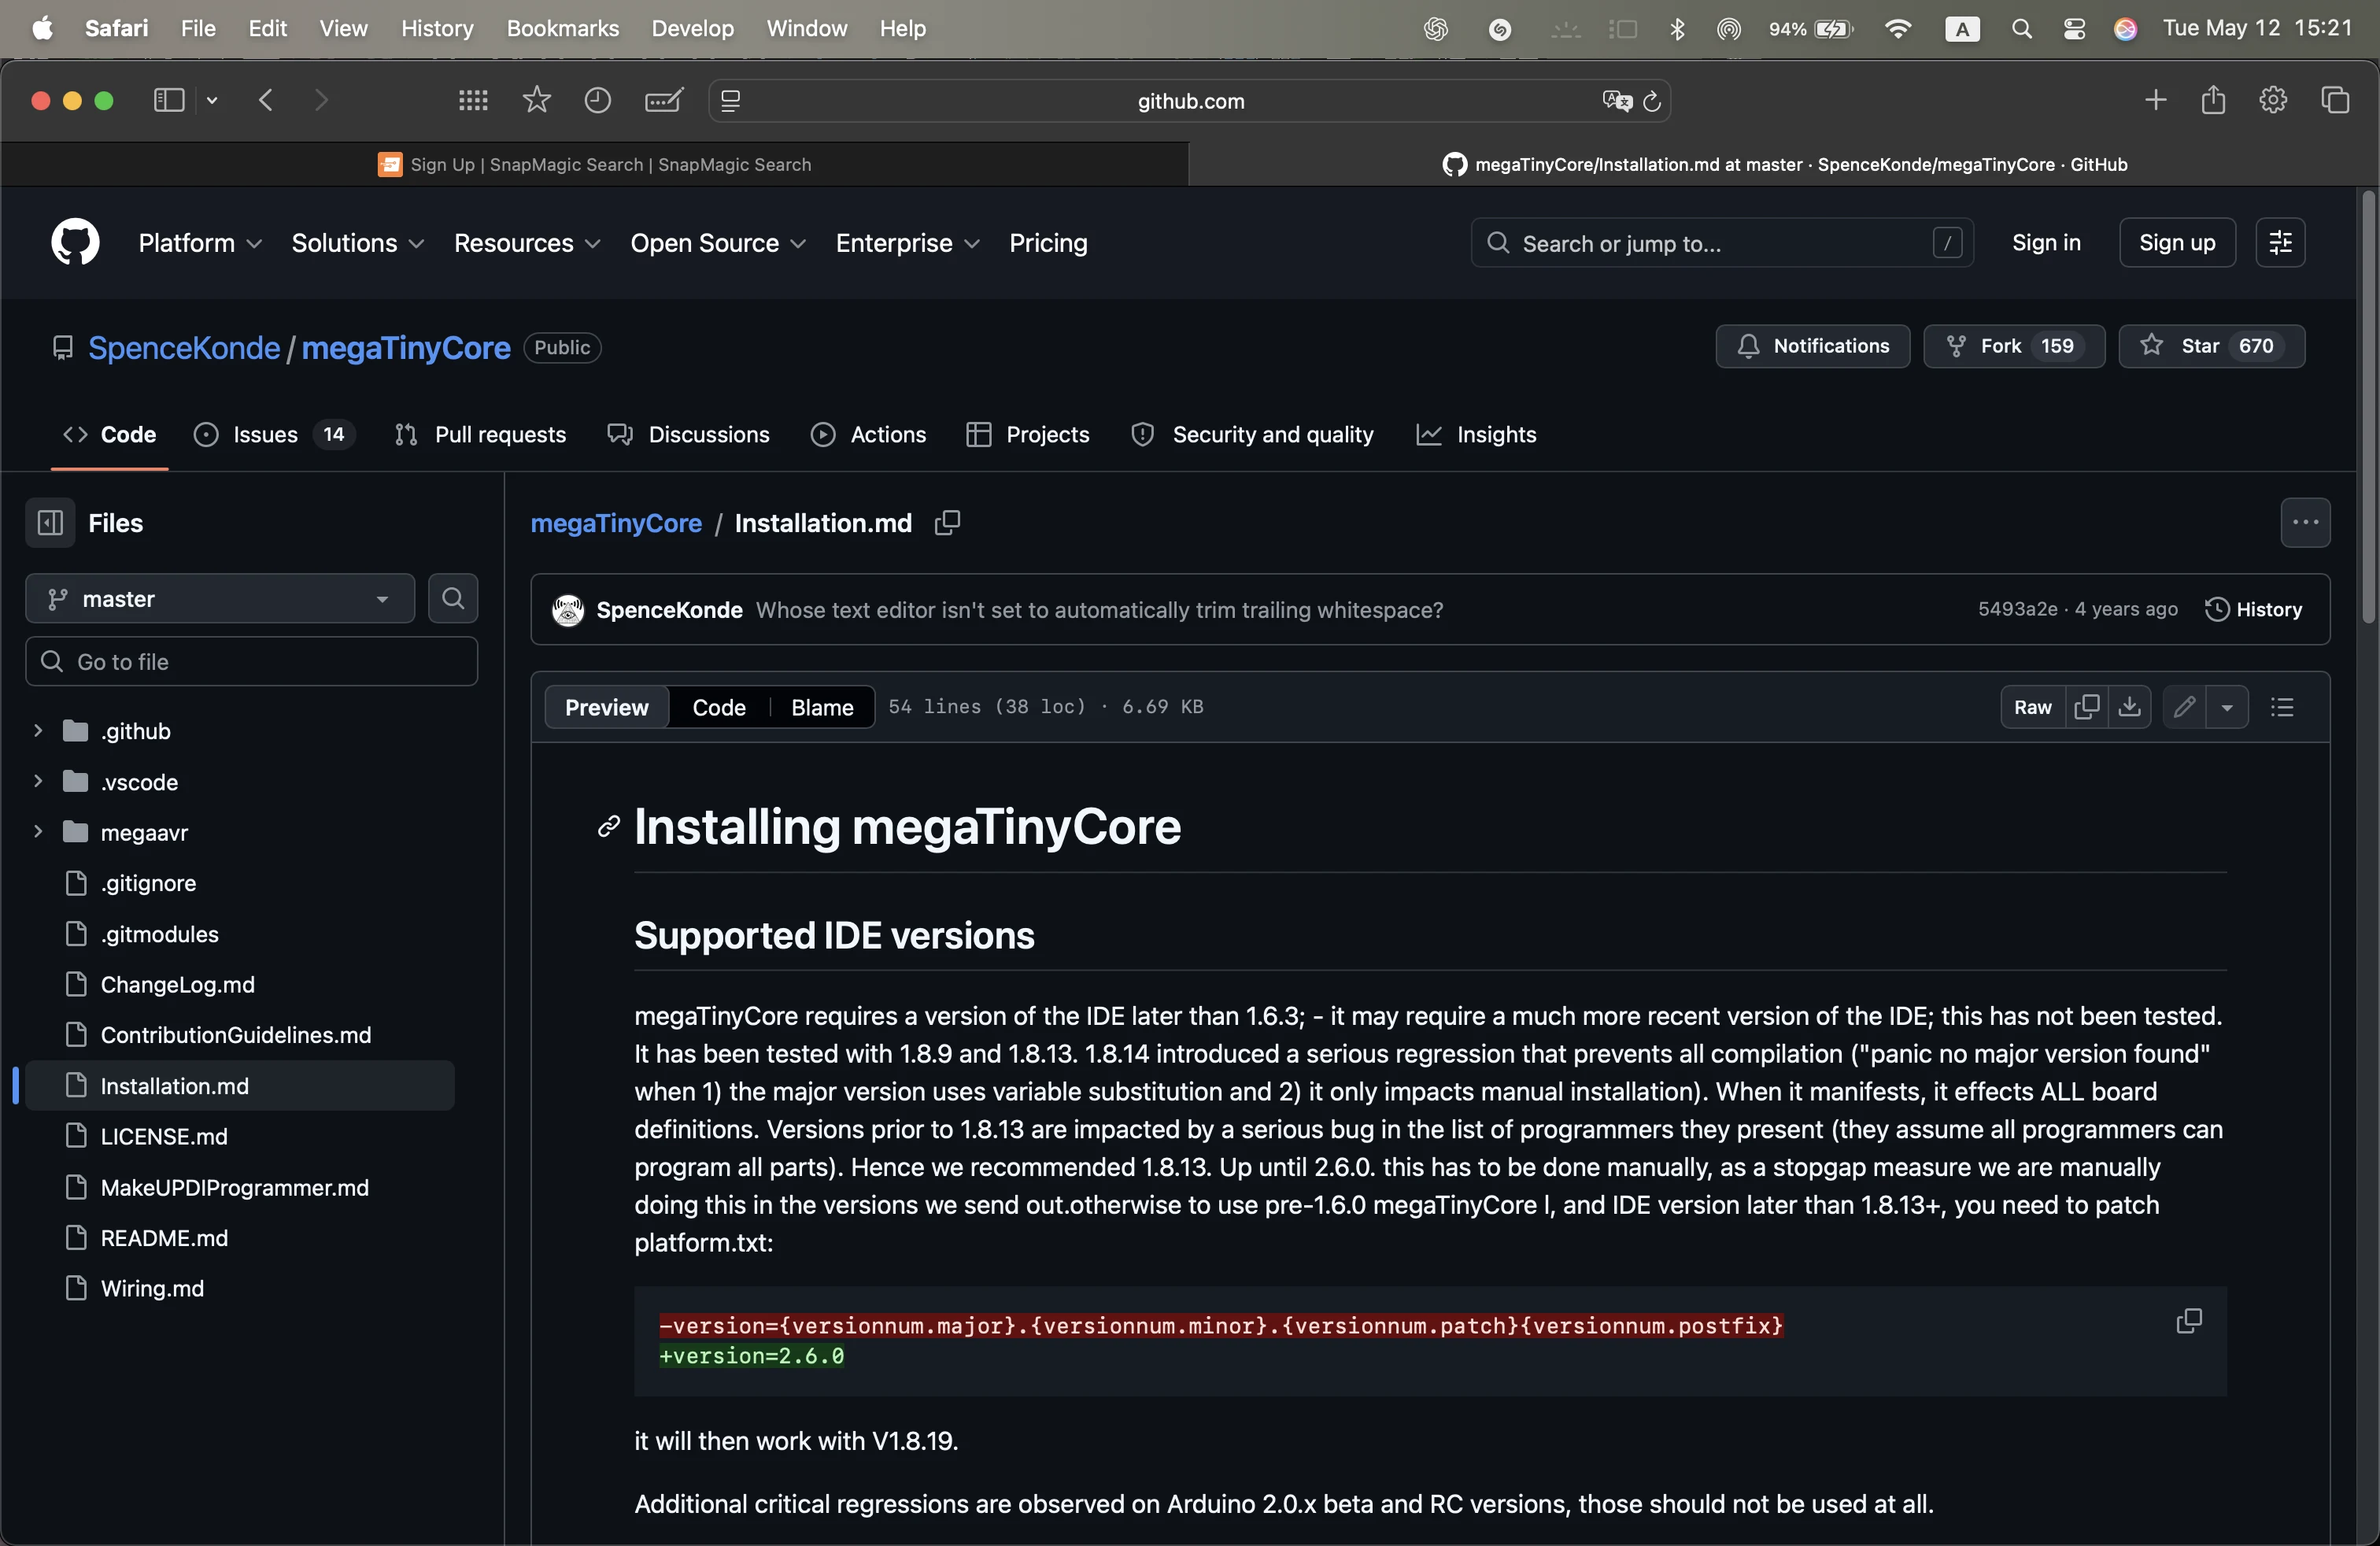
Task: Click the Go to file input
Action: pyautogui.click(x=251, y=662)
